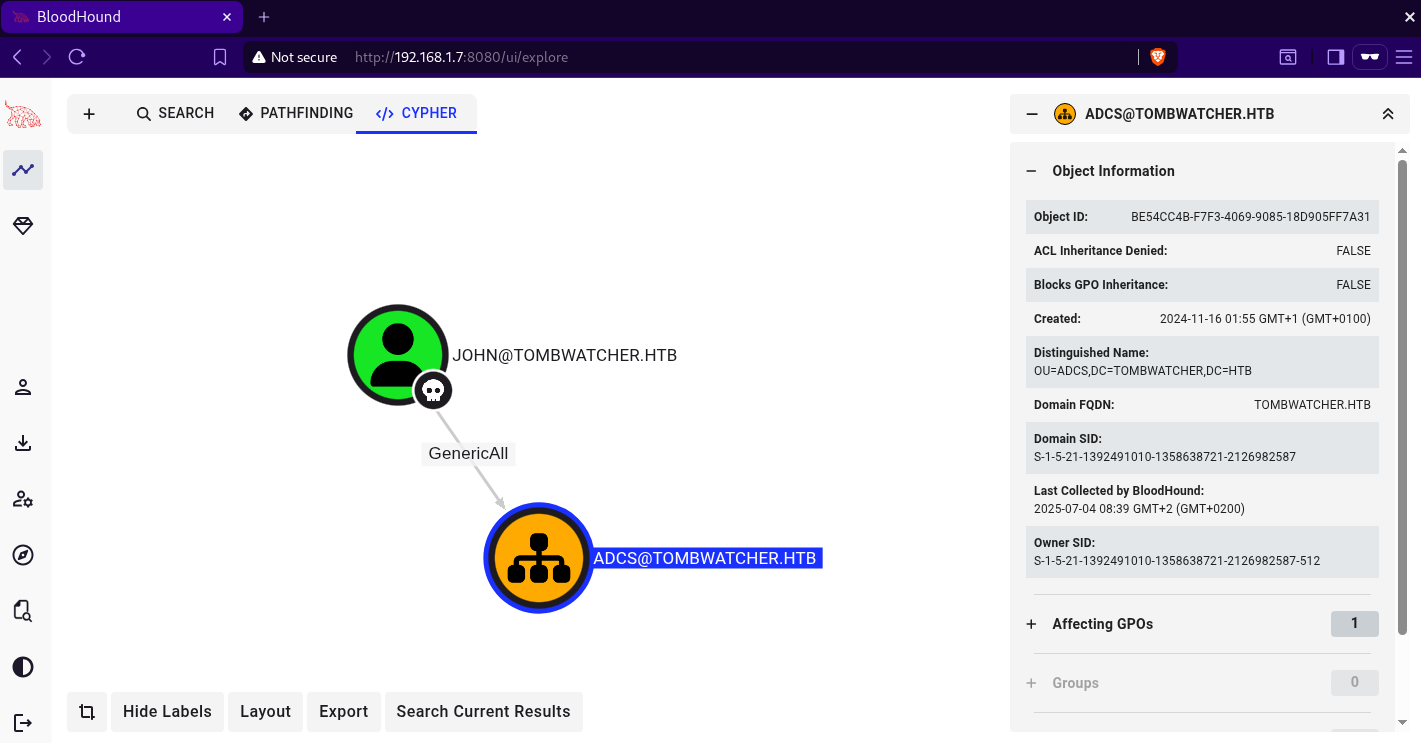This screenshot has height=743, width=1421.
Task: Collapse the Object Information section
Action: [1032, 171]
